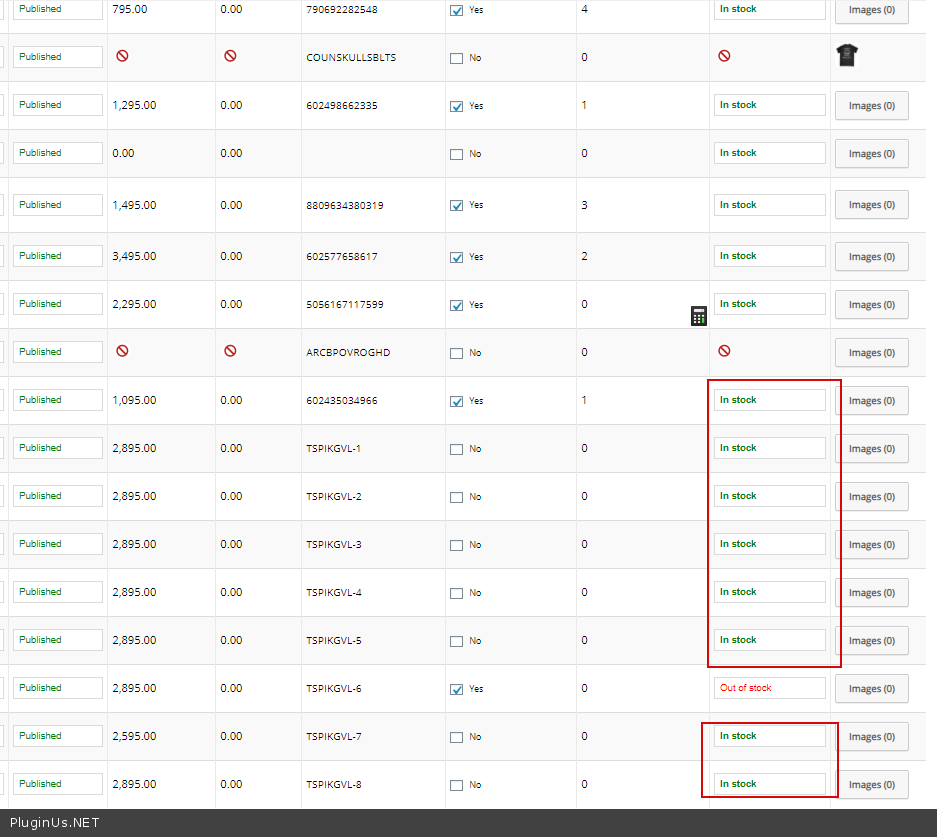Click the calculator icon beside the stock status
This screenshot has height=837, width=937.
coord(699,316)
